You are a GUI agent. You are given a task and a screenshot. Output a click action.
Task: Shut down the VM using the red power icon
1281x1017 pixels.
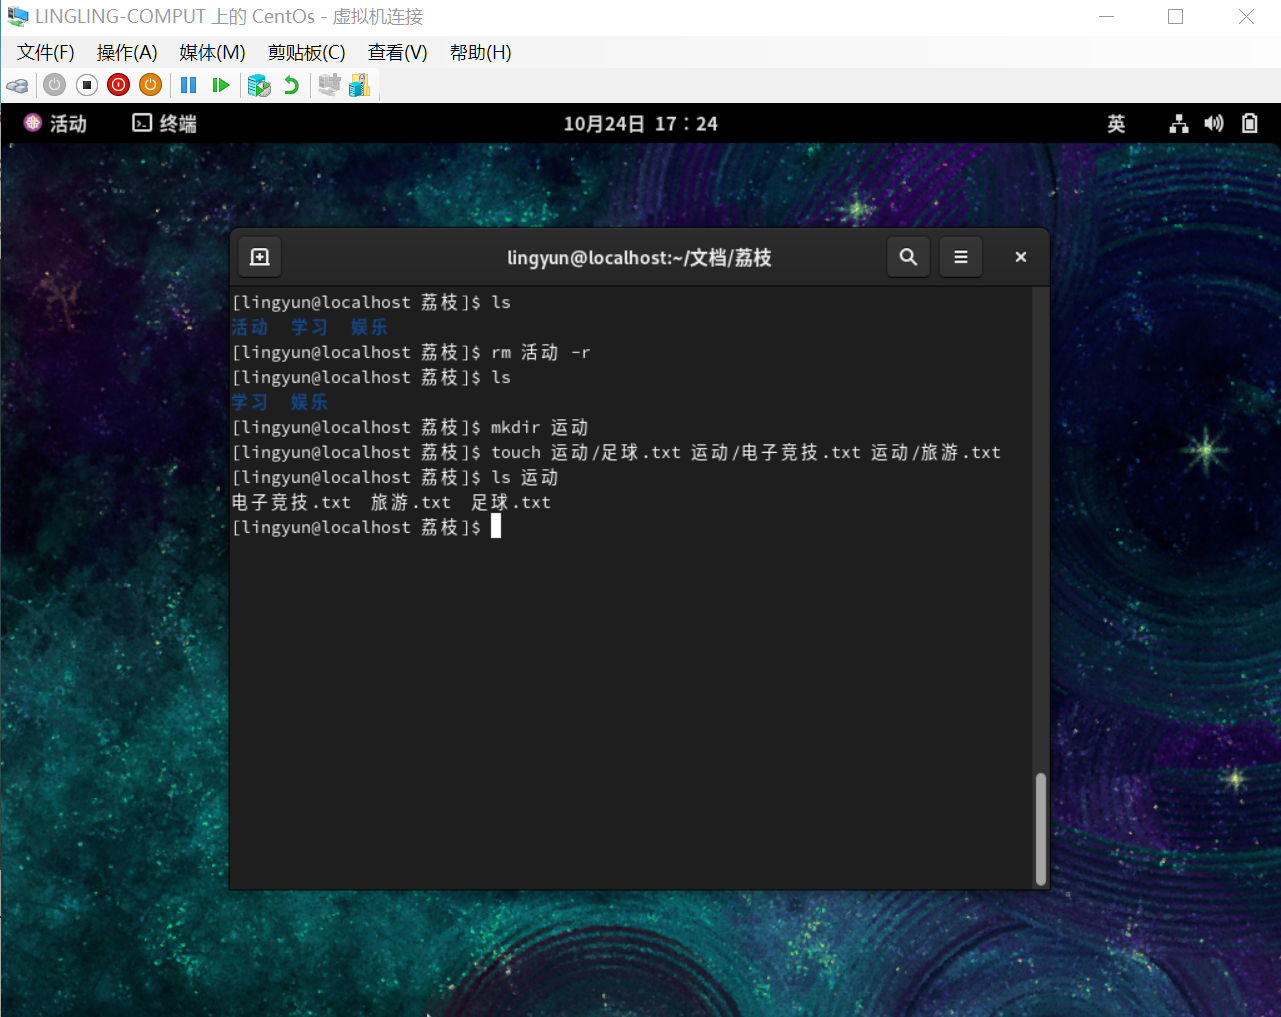pos(119,86)
